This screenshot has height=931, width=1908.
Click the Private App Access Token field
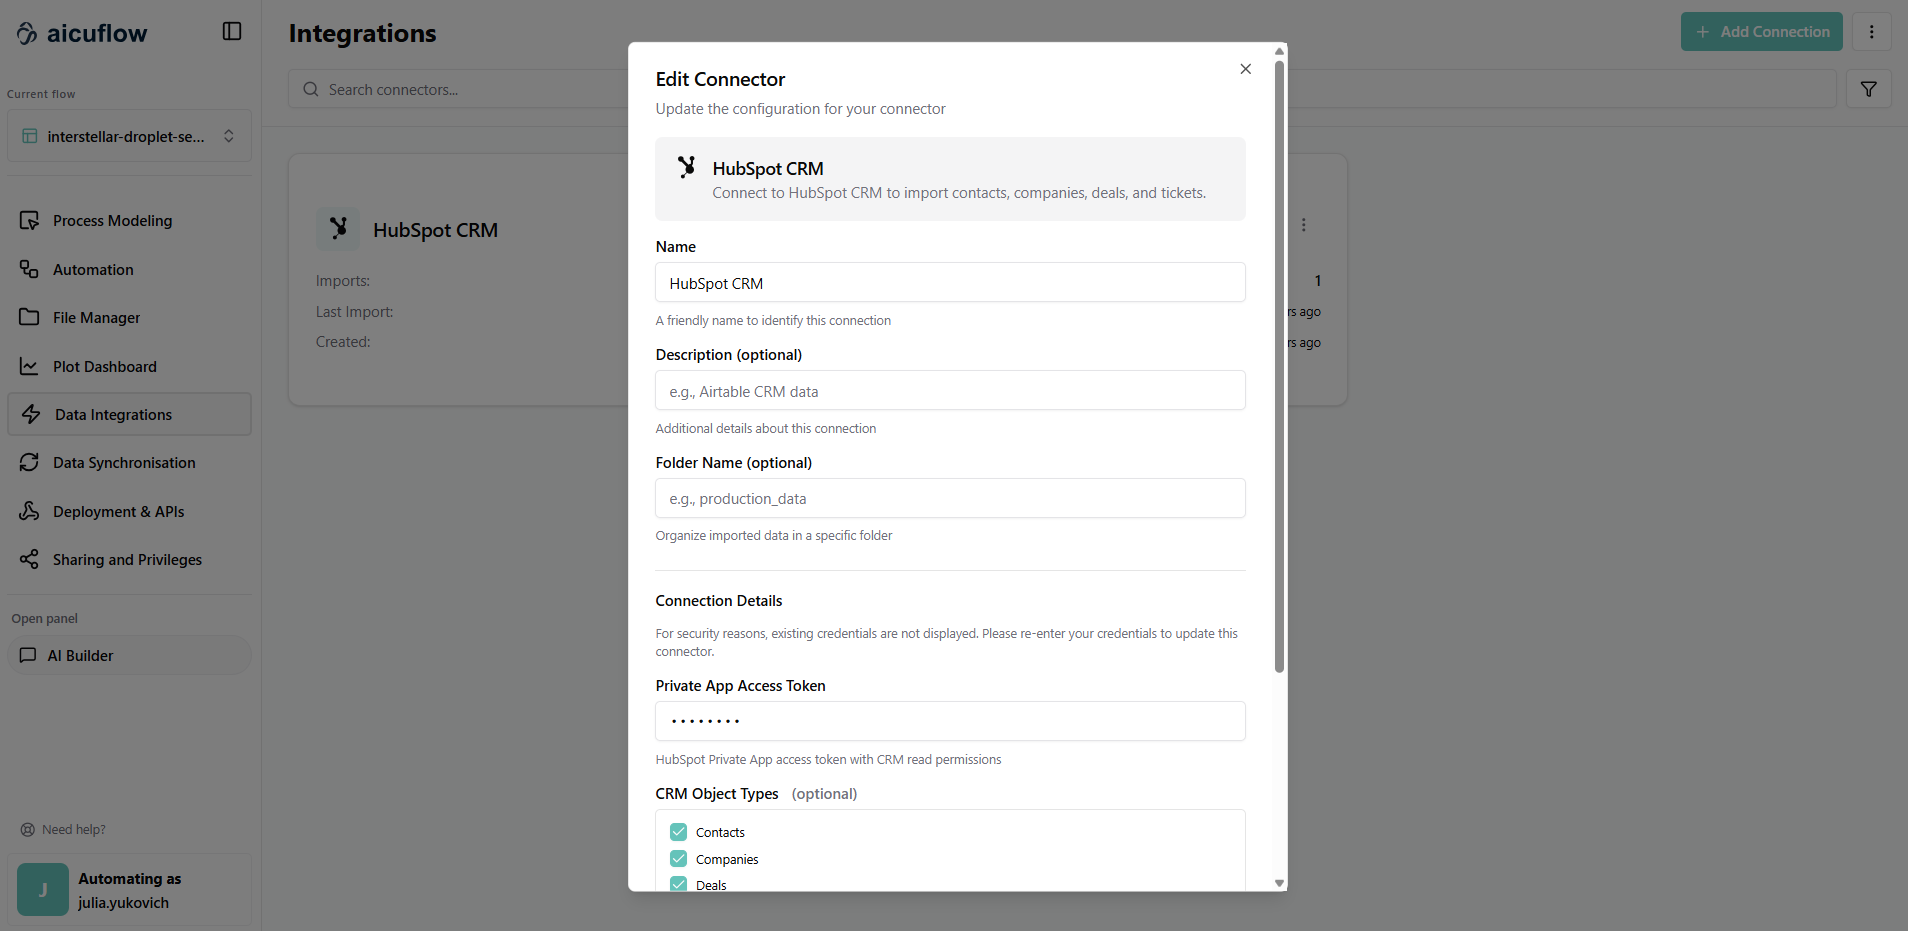coord(949,721)
